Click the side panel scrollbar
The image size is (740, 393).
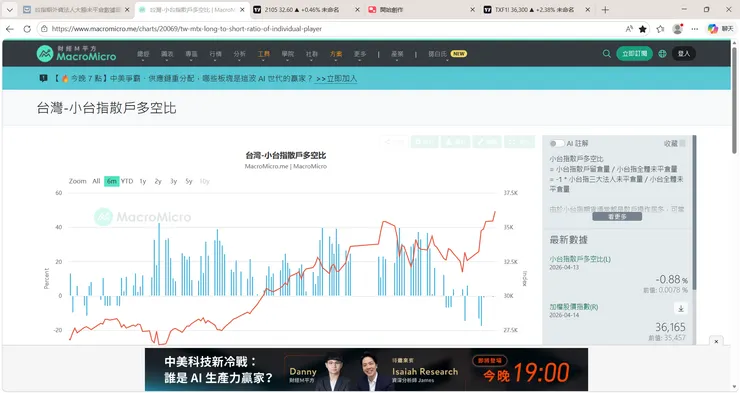point(694,212)
